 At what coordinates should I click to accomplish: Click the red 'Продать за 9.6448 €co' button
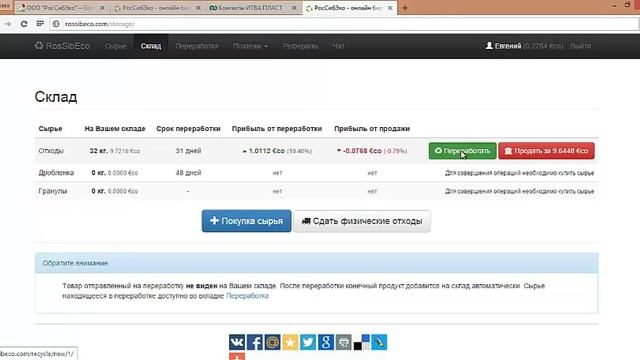click(x=546, y=151)
